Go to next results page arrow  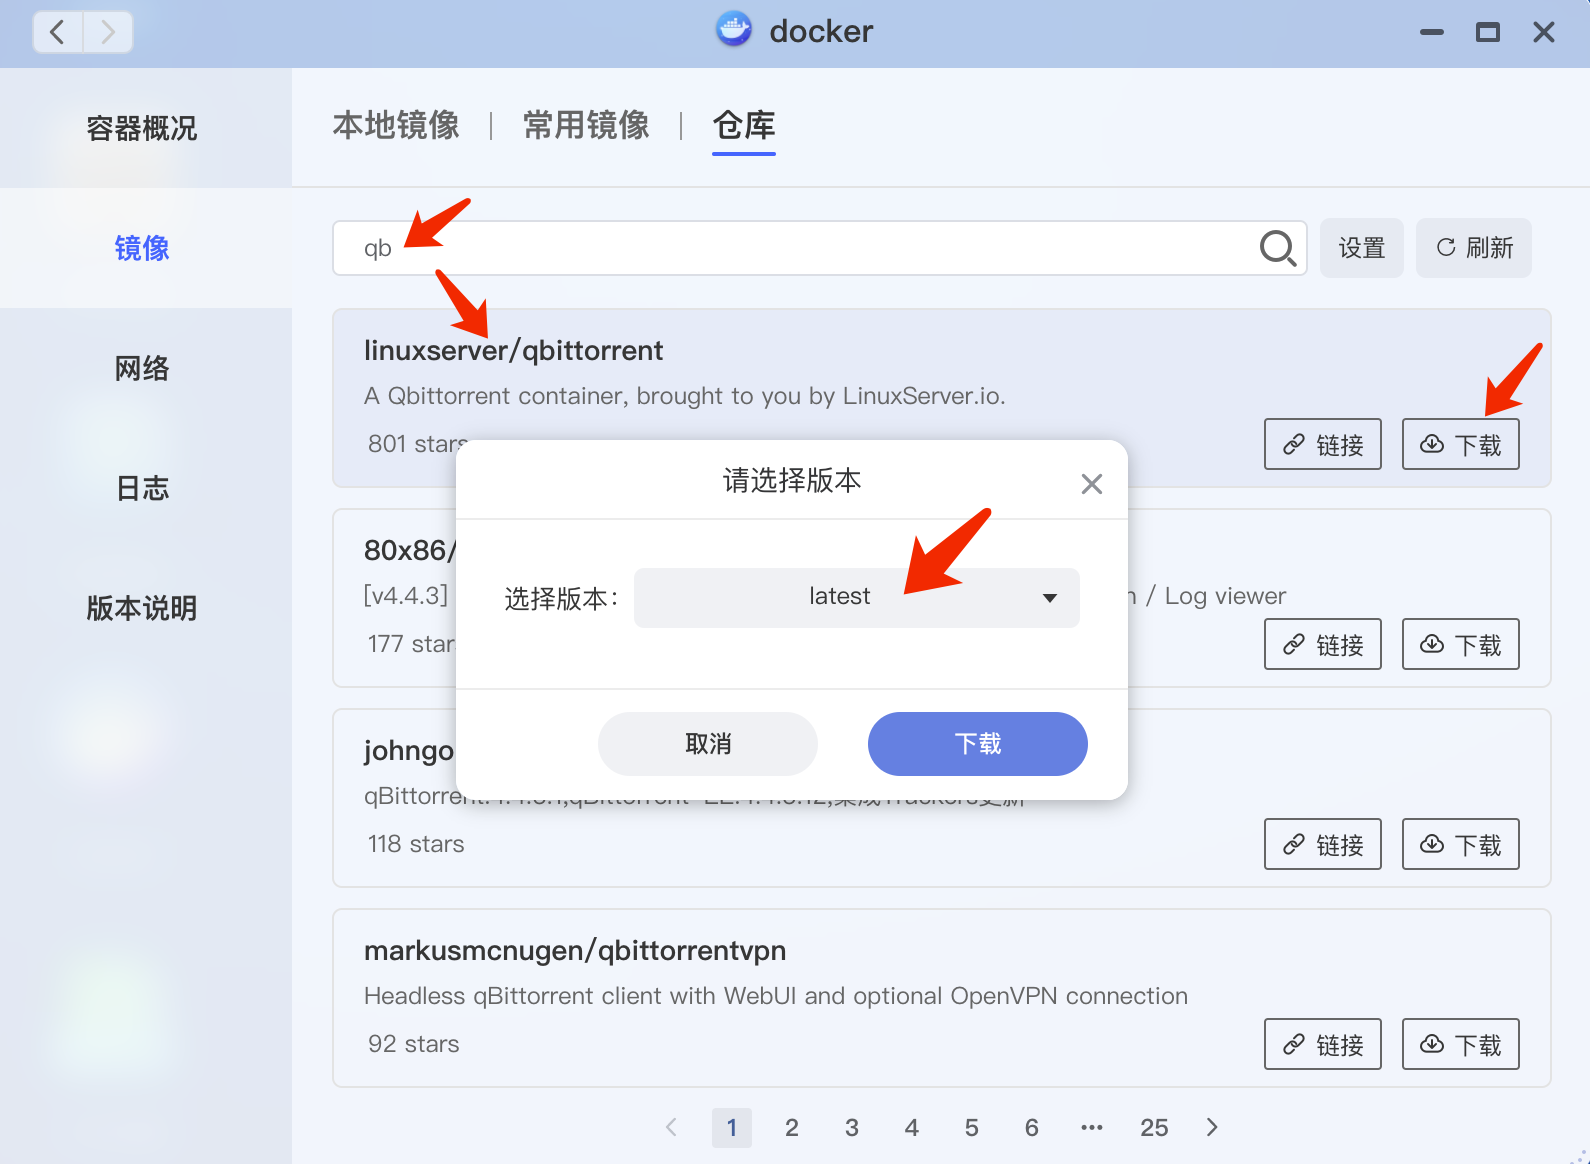(1212, 1127)
